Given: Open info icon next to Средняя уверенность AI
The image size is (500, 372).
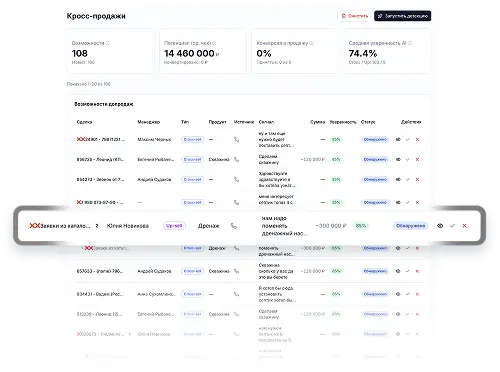Looking at the screenshot, I should tap(410, 43).
